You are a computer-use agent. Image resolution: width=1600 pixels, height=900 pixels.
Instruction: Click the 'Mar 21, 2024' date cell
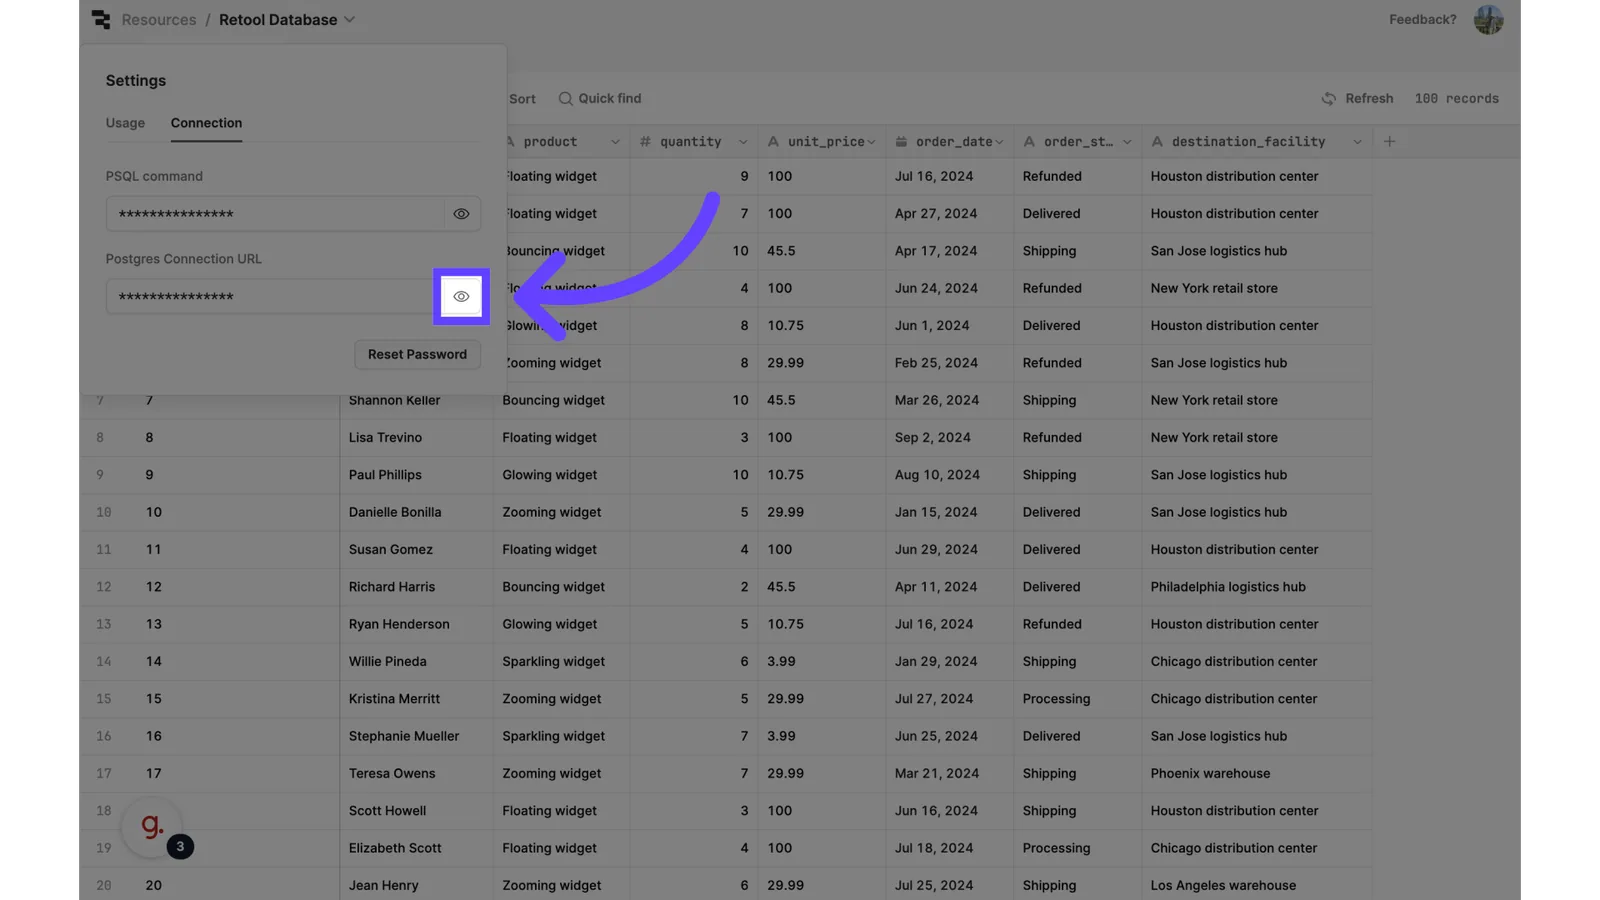pos(949,773)
